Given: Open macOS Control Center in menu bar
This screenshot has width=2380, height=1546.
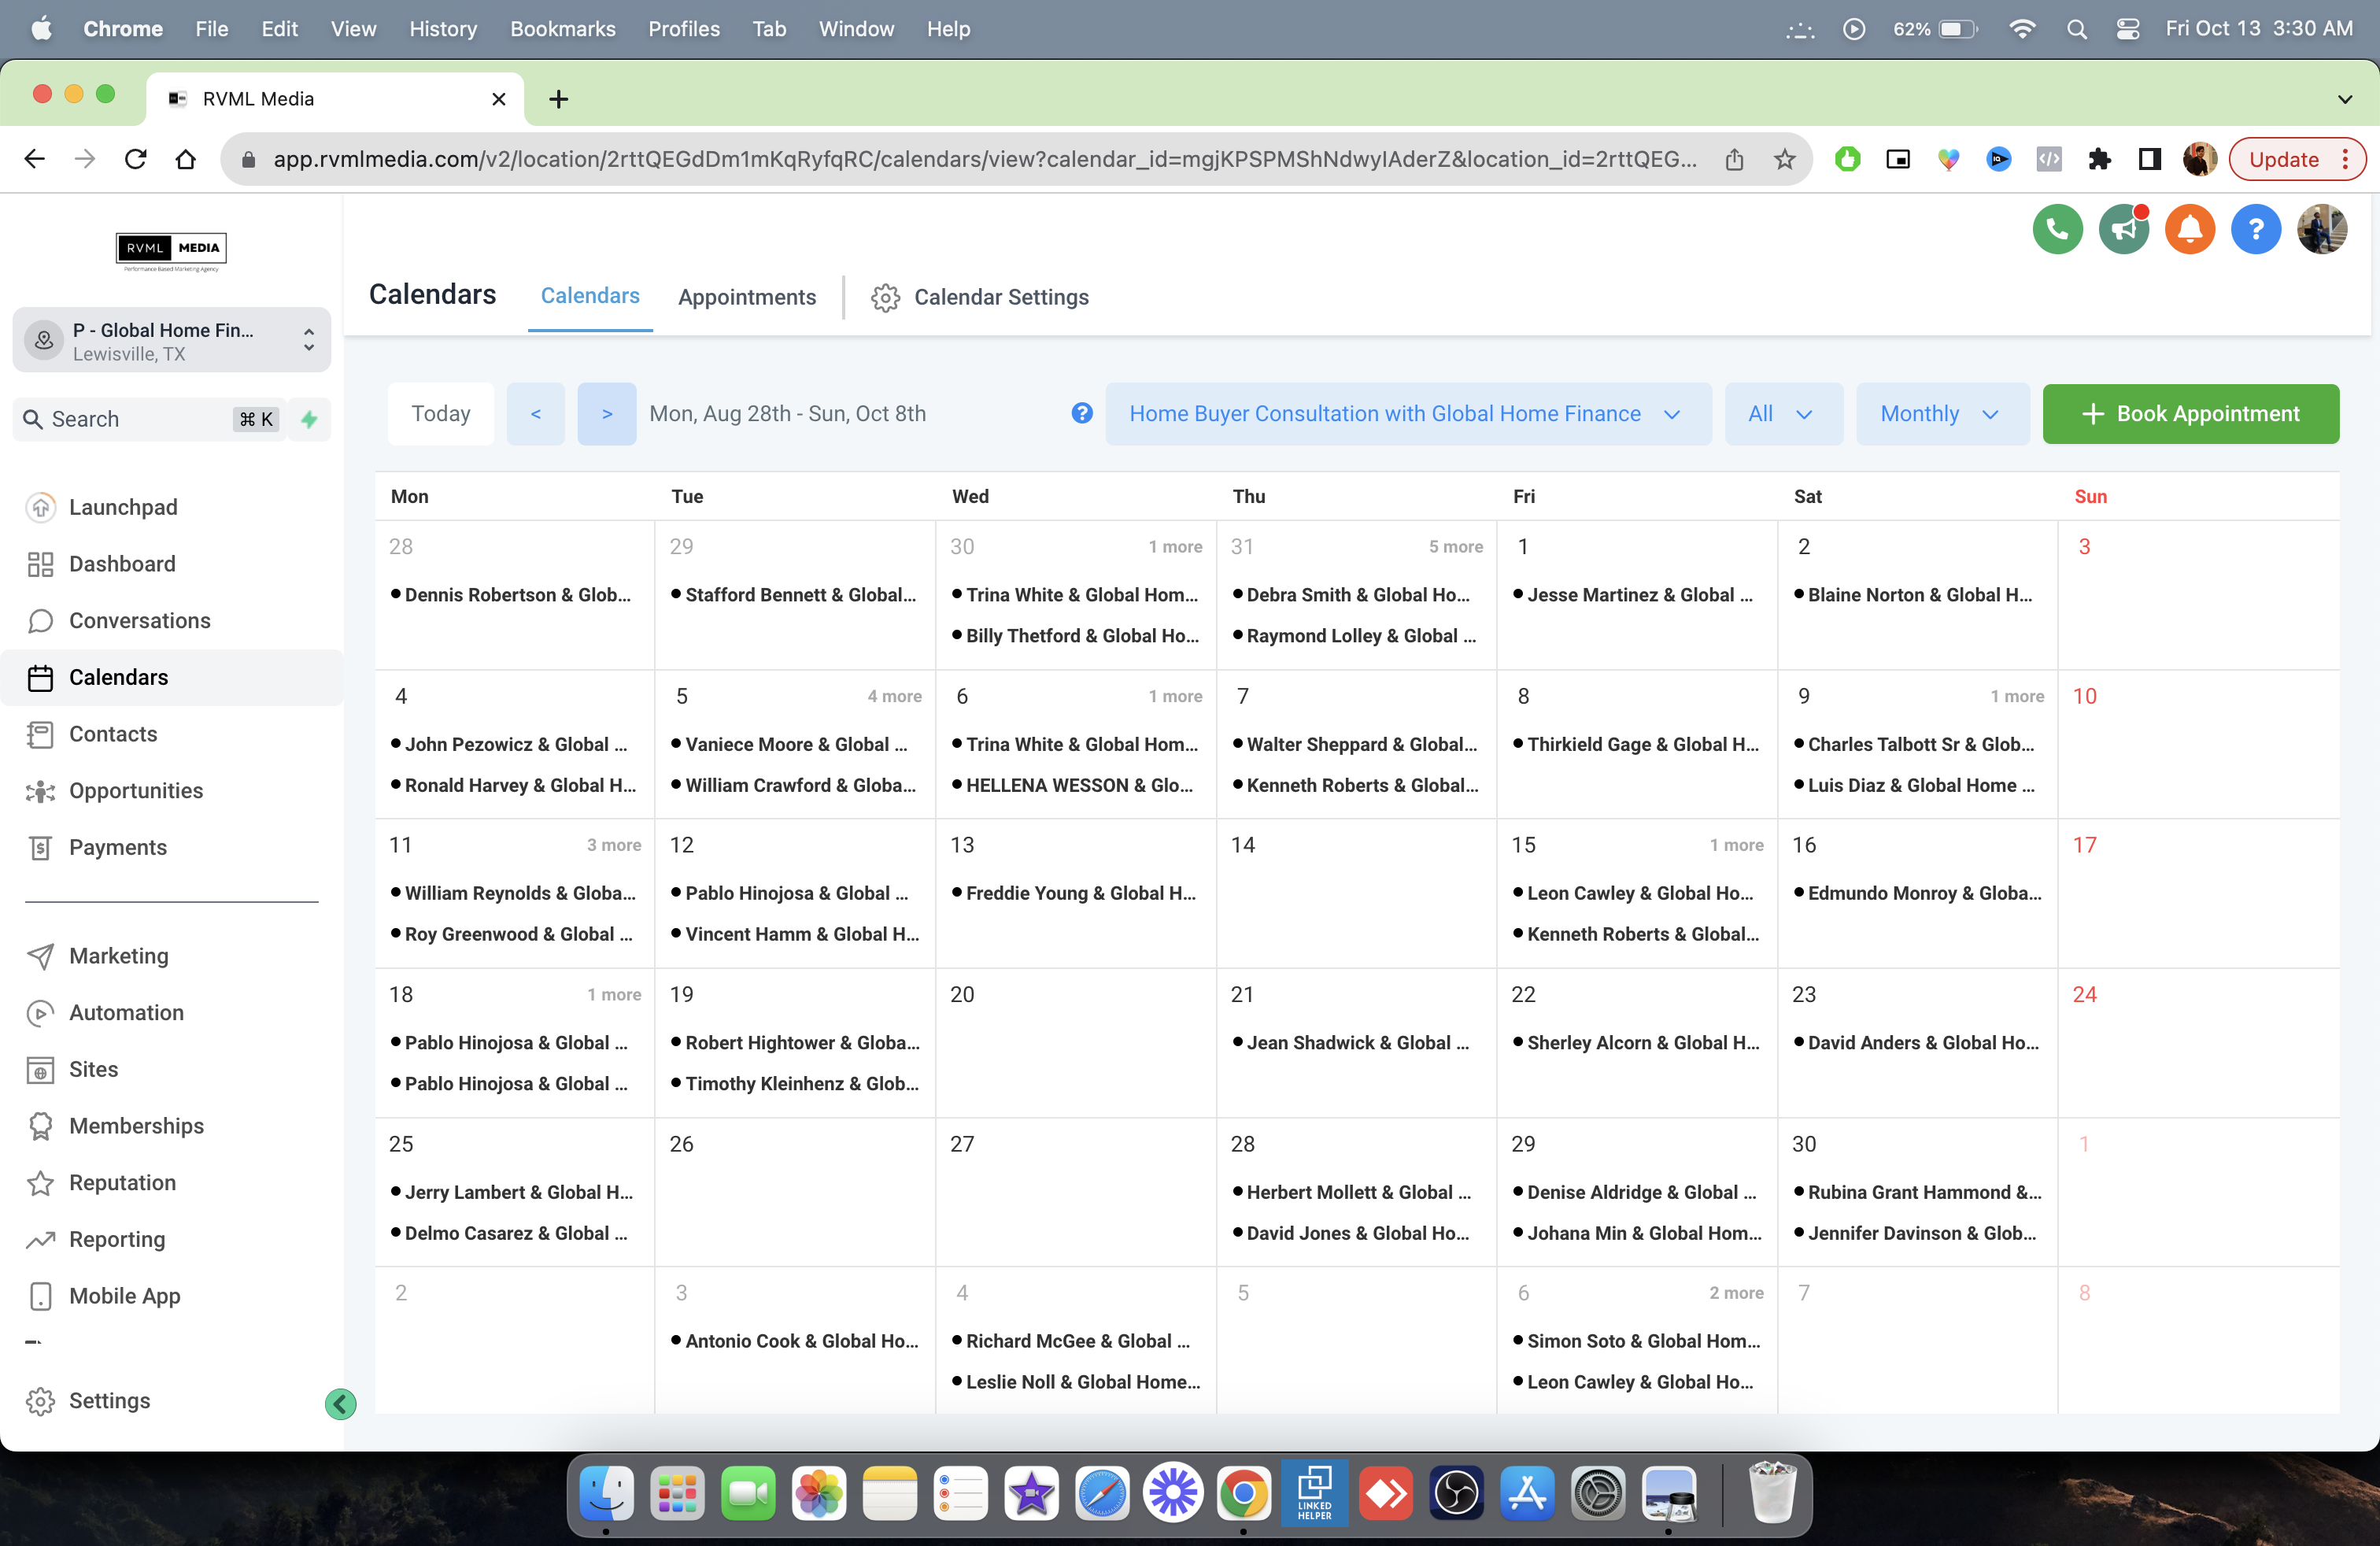Looking at the screenshot, I should click(x=2128, y=29).
